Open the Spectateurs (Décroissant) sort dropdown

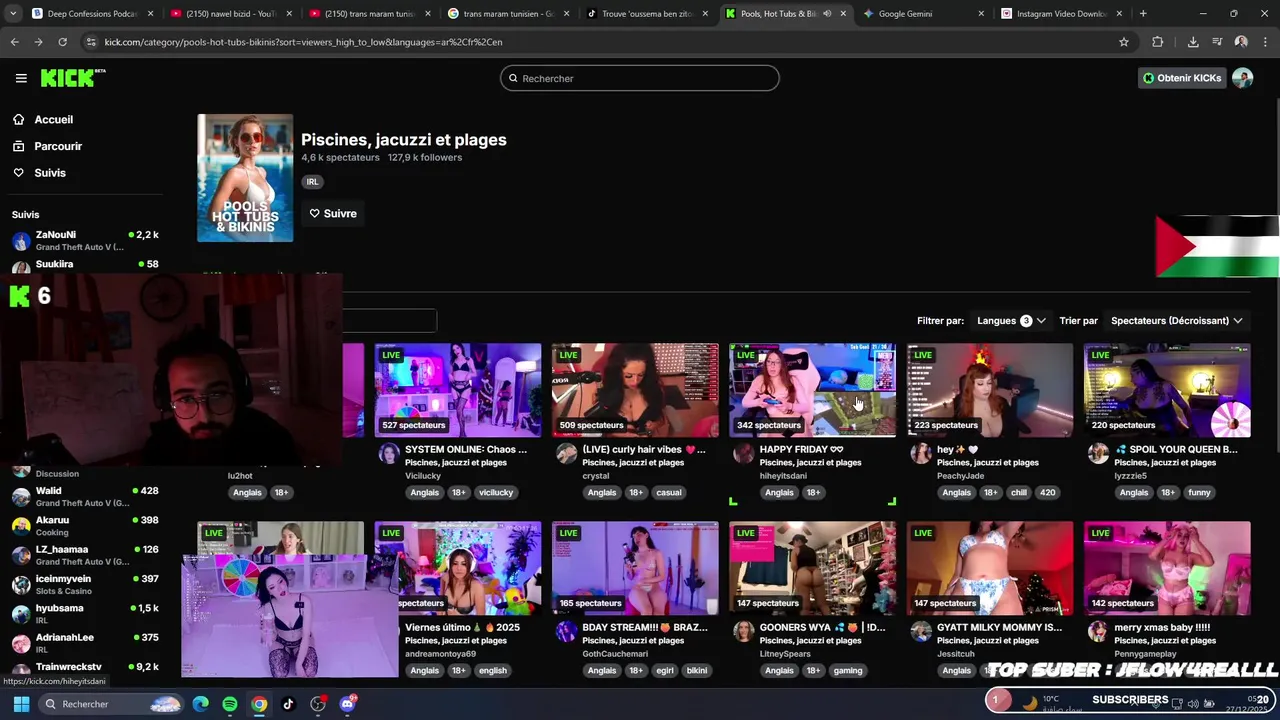click(1176, 321)
